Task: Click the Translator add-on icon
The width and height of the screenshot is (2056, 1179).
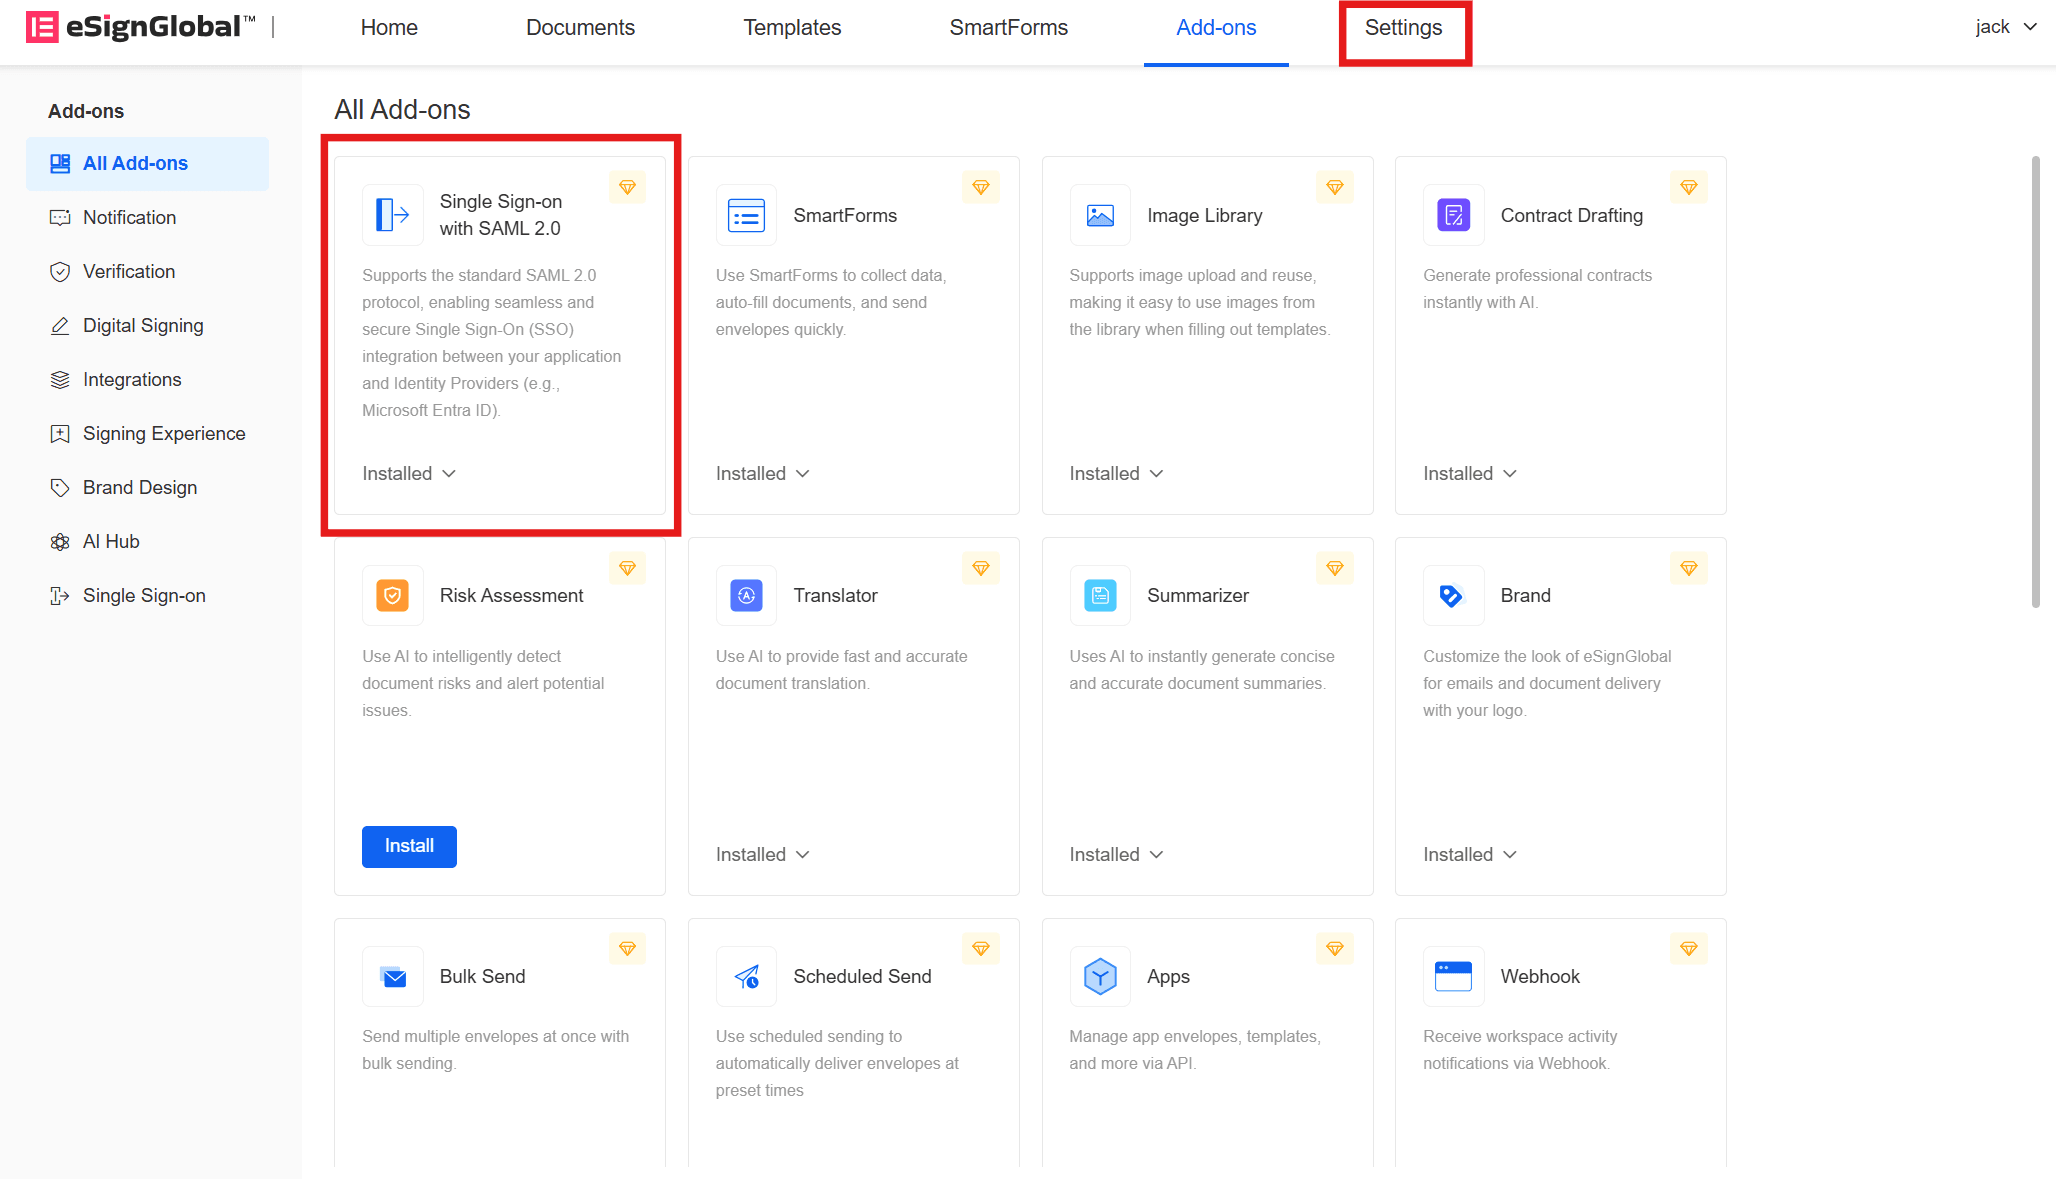Action: [x=746, y=596]
